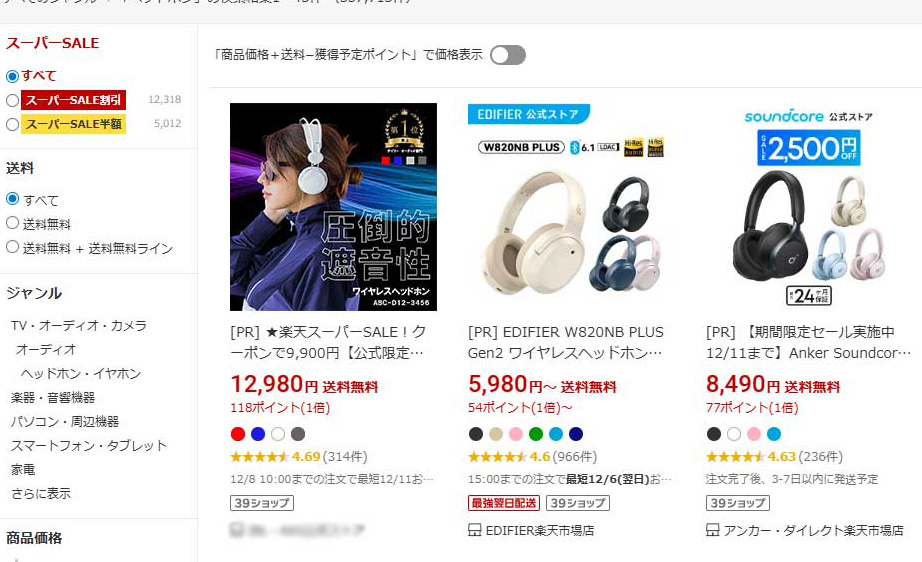Click star rating of EDIFIER W820NB product
The height and width of the screenshot is (562, 922).
click(497, 457)
